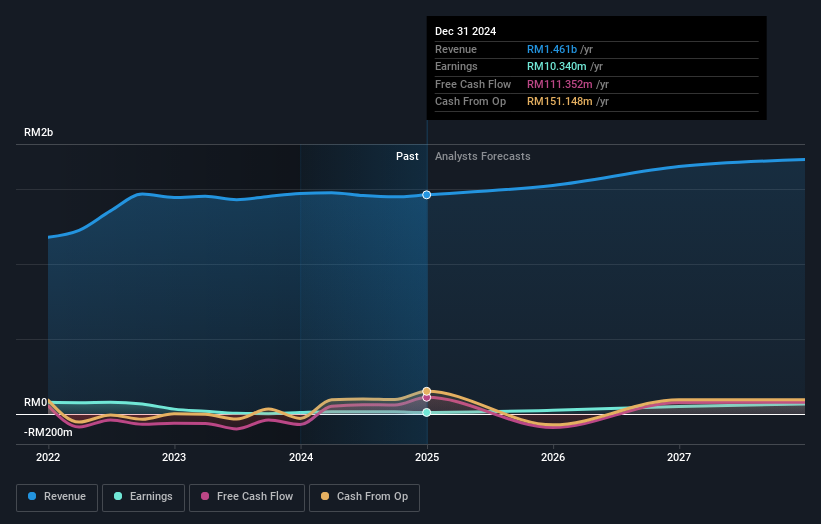Click the 2022 x-axis label

(x=48, y=457)
